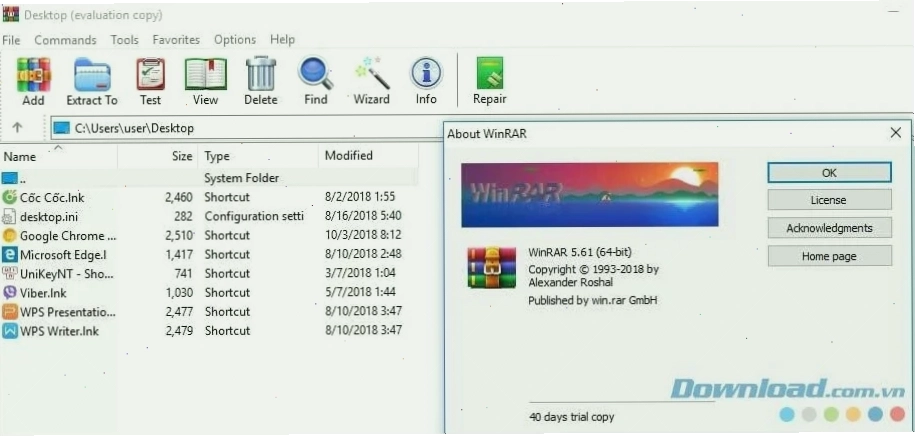Open the Commands menu
915x437 pixels.
pyautogui.click(x=65, y=40)
